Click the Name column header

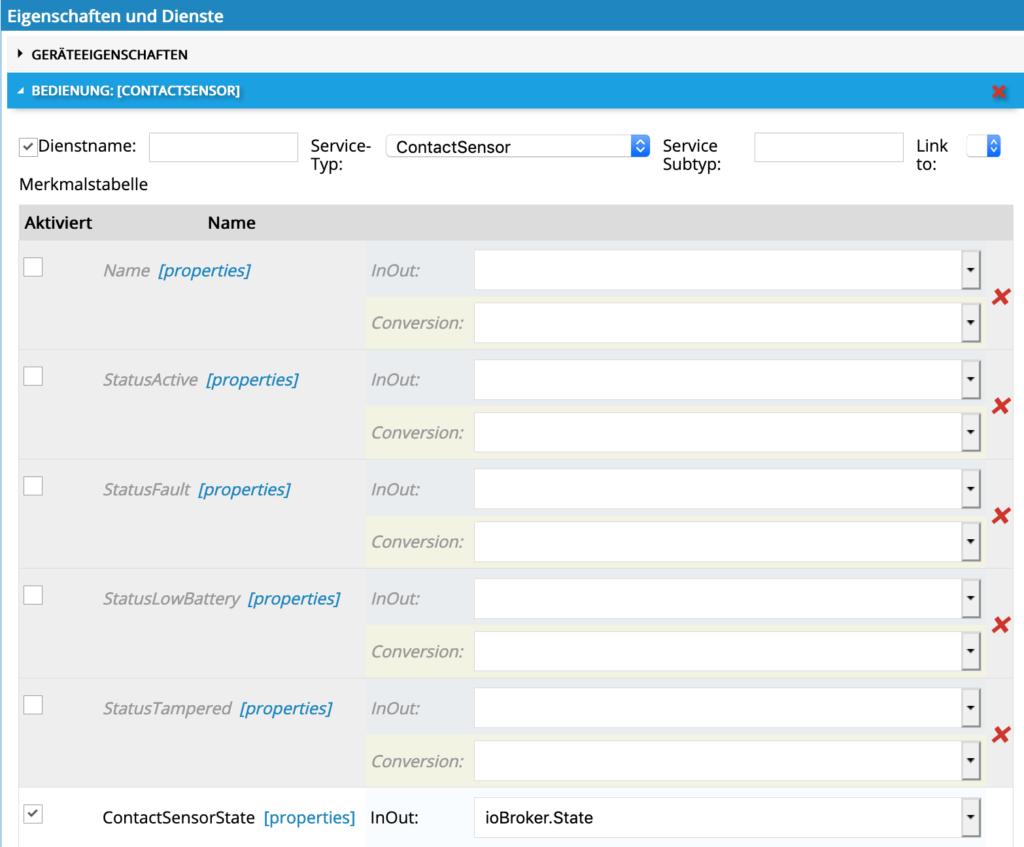(231, 223)
